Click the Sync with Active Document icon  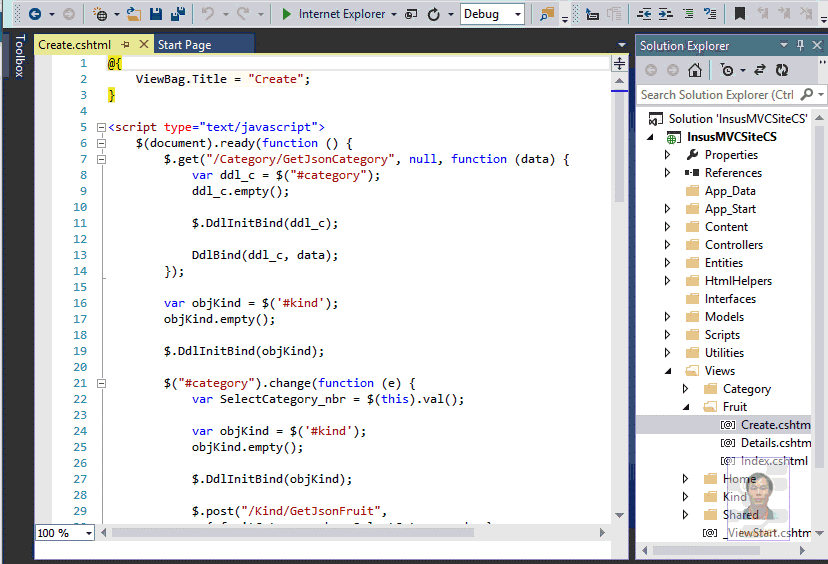pos(759,70)
